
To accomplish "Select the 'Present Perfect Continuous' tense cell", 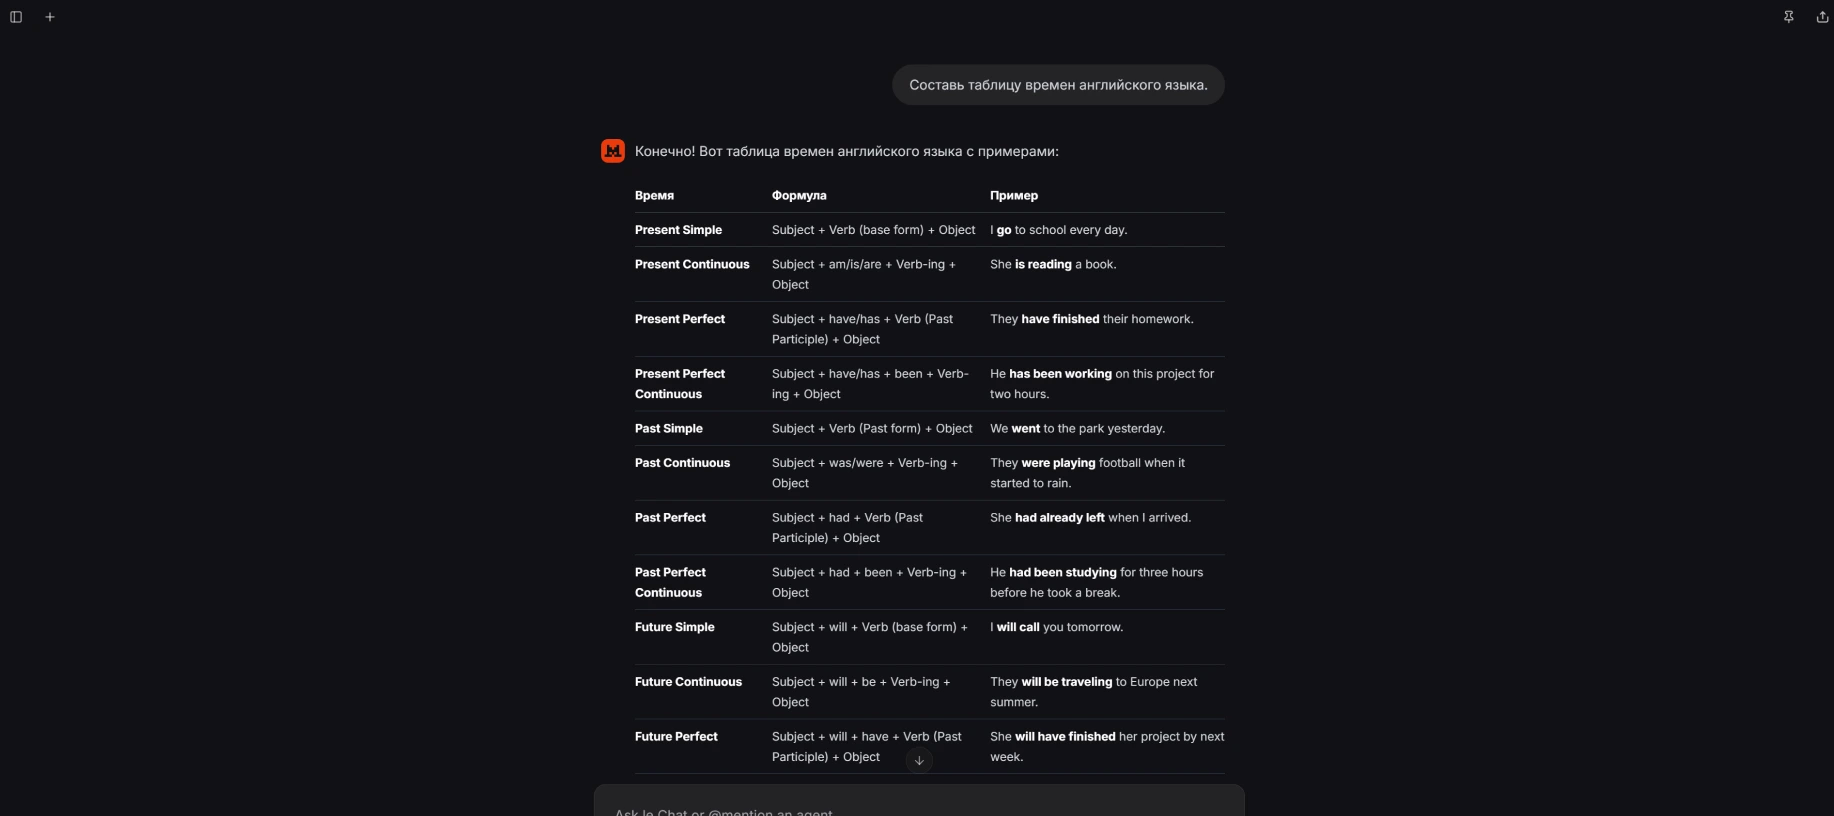I will [x=680, y=384].
